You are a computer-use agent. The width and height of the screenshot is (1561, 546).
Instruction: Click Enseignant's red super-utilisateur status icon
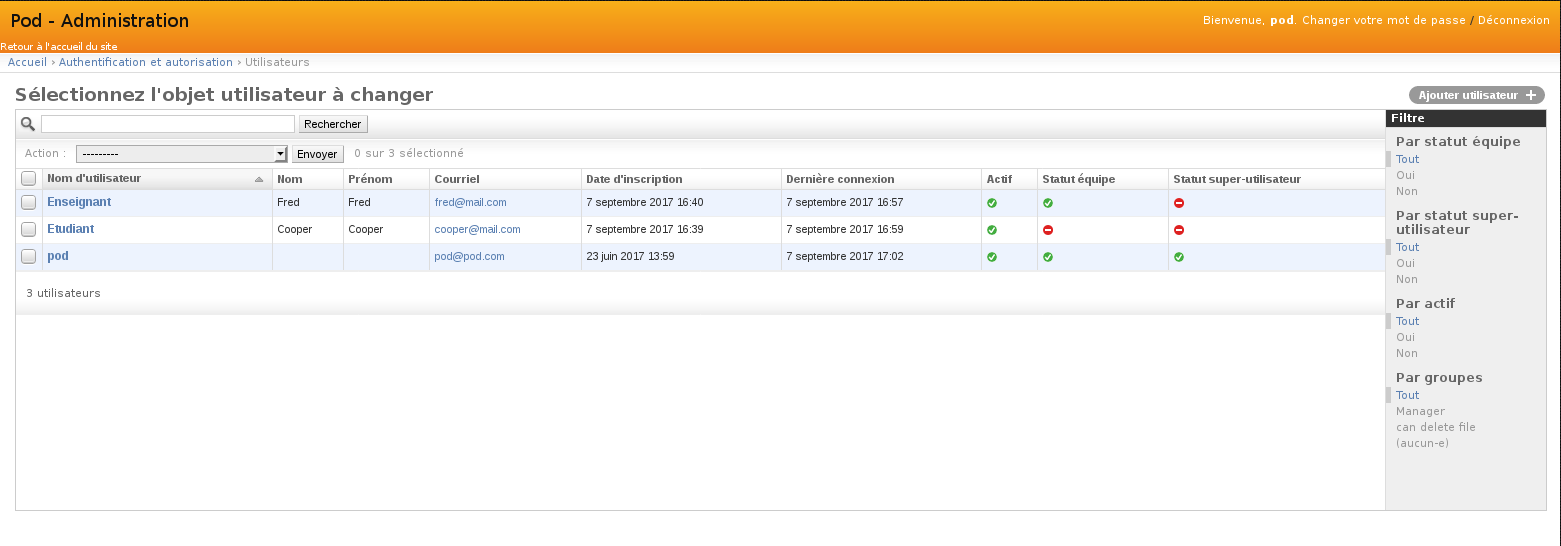coord(1179,203)
